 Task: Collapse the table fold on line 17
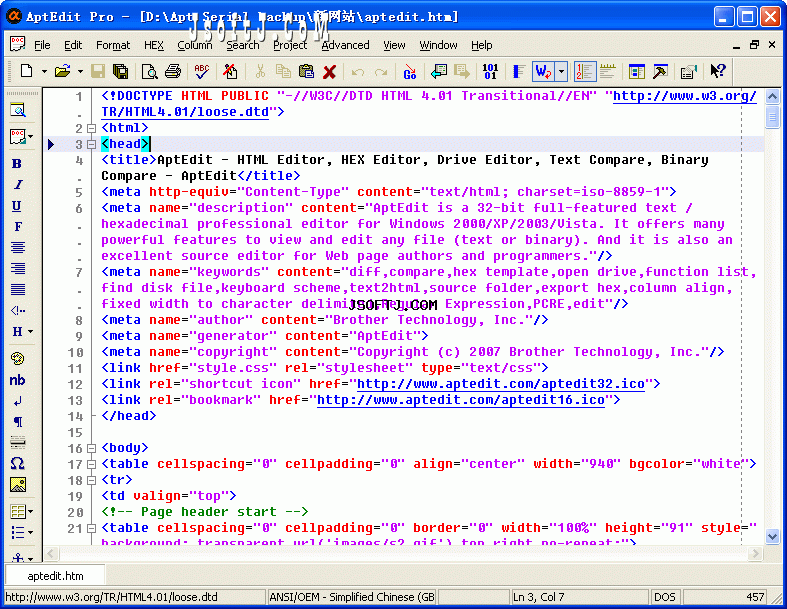click(91, 464)
